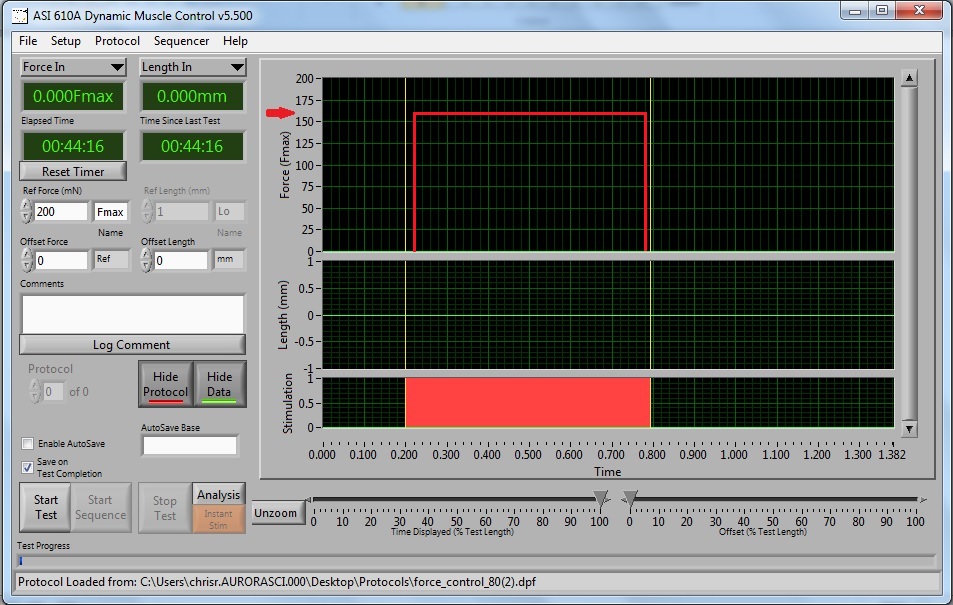The width and height of the screenshot is (953, 605).
Task: Click the Offset Force Ref name field
Action: click(111, 259)
